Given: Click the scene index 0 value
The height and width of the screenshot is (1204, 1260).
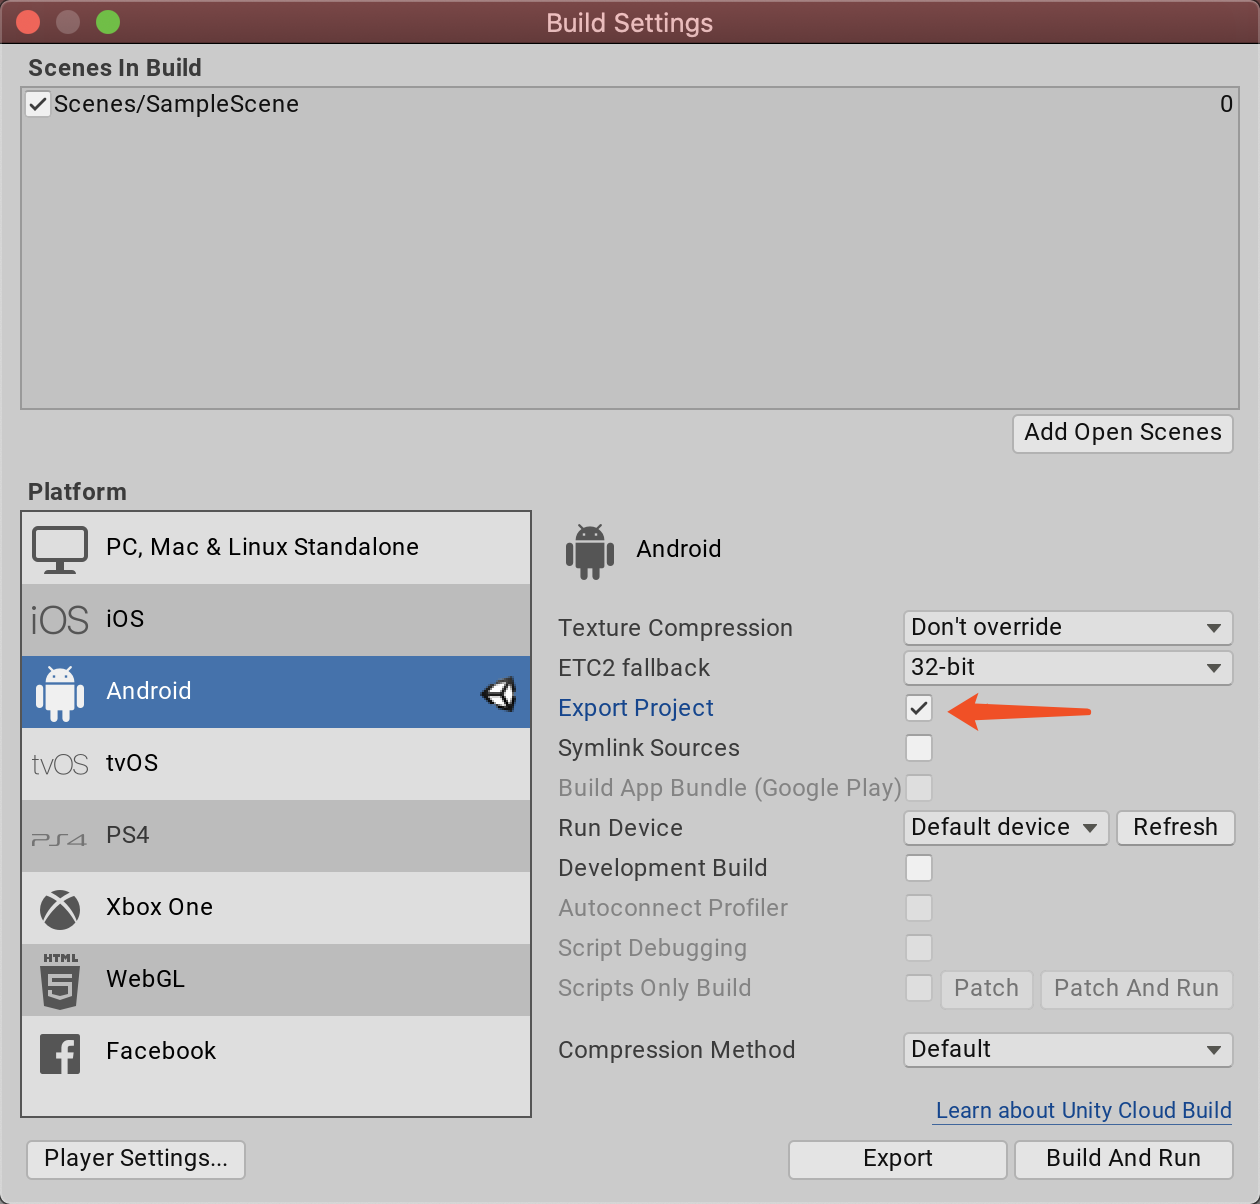Looking at the screenshot, I should [1226, 104].
